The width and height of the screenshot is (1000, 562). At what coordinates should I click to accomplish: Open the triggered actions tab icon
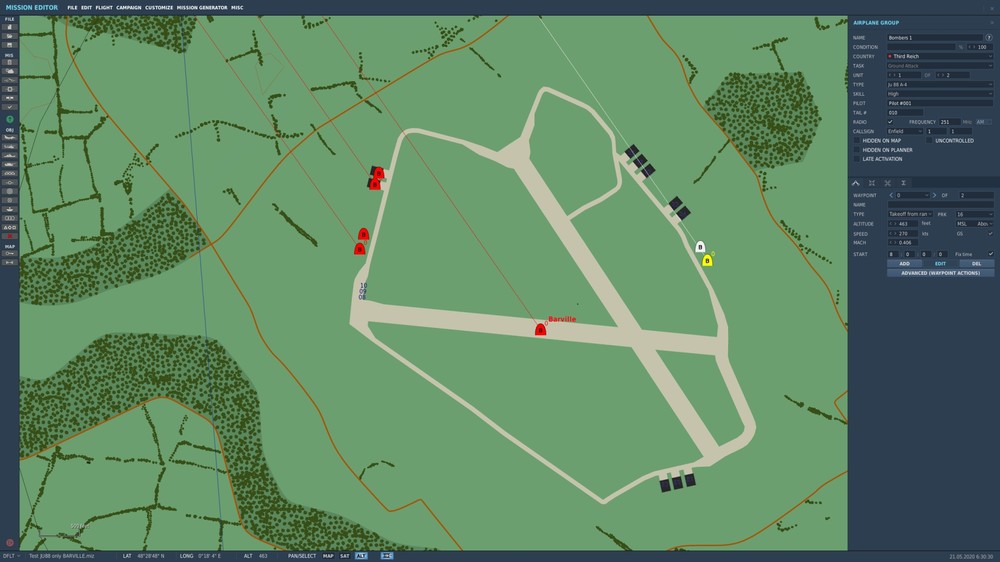coord(887,183)
